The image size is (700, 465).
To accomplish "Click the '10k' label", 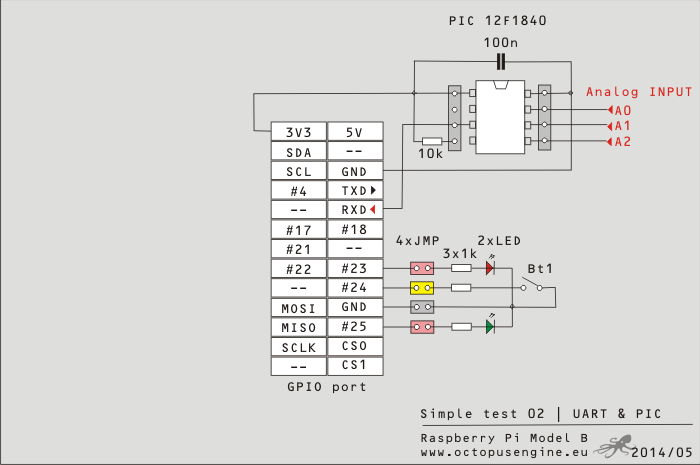I will (430, 154).
